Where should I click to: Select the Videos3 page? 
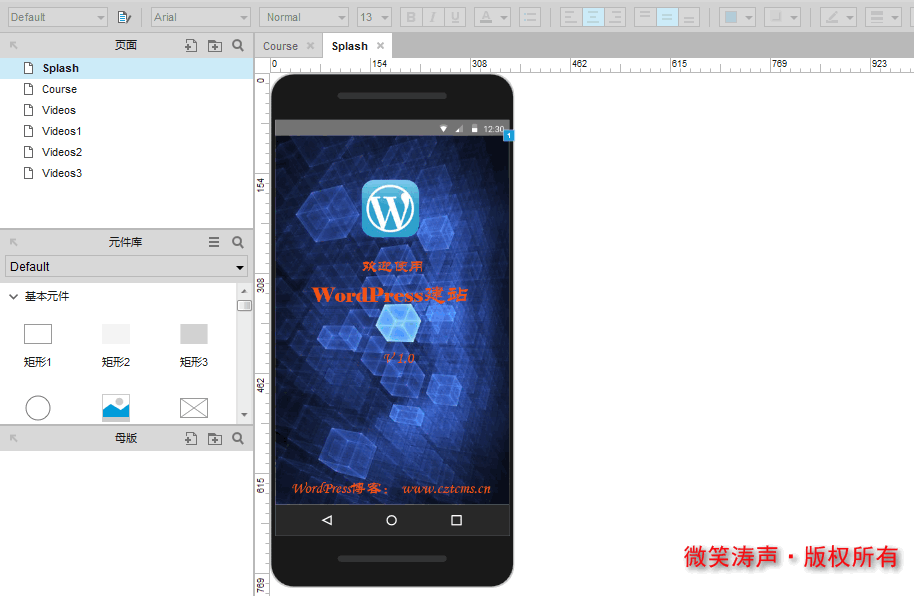126,173
